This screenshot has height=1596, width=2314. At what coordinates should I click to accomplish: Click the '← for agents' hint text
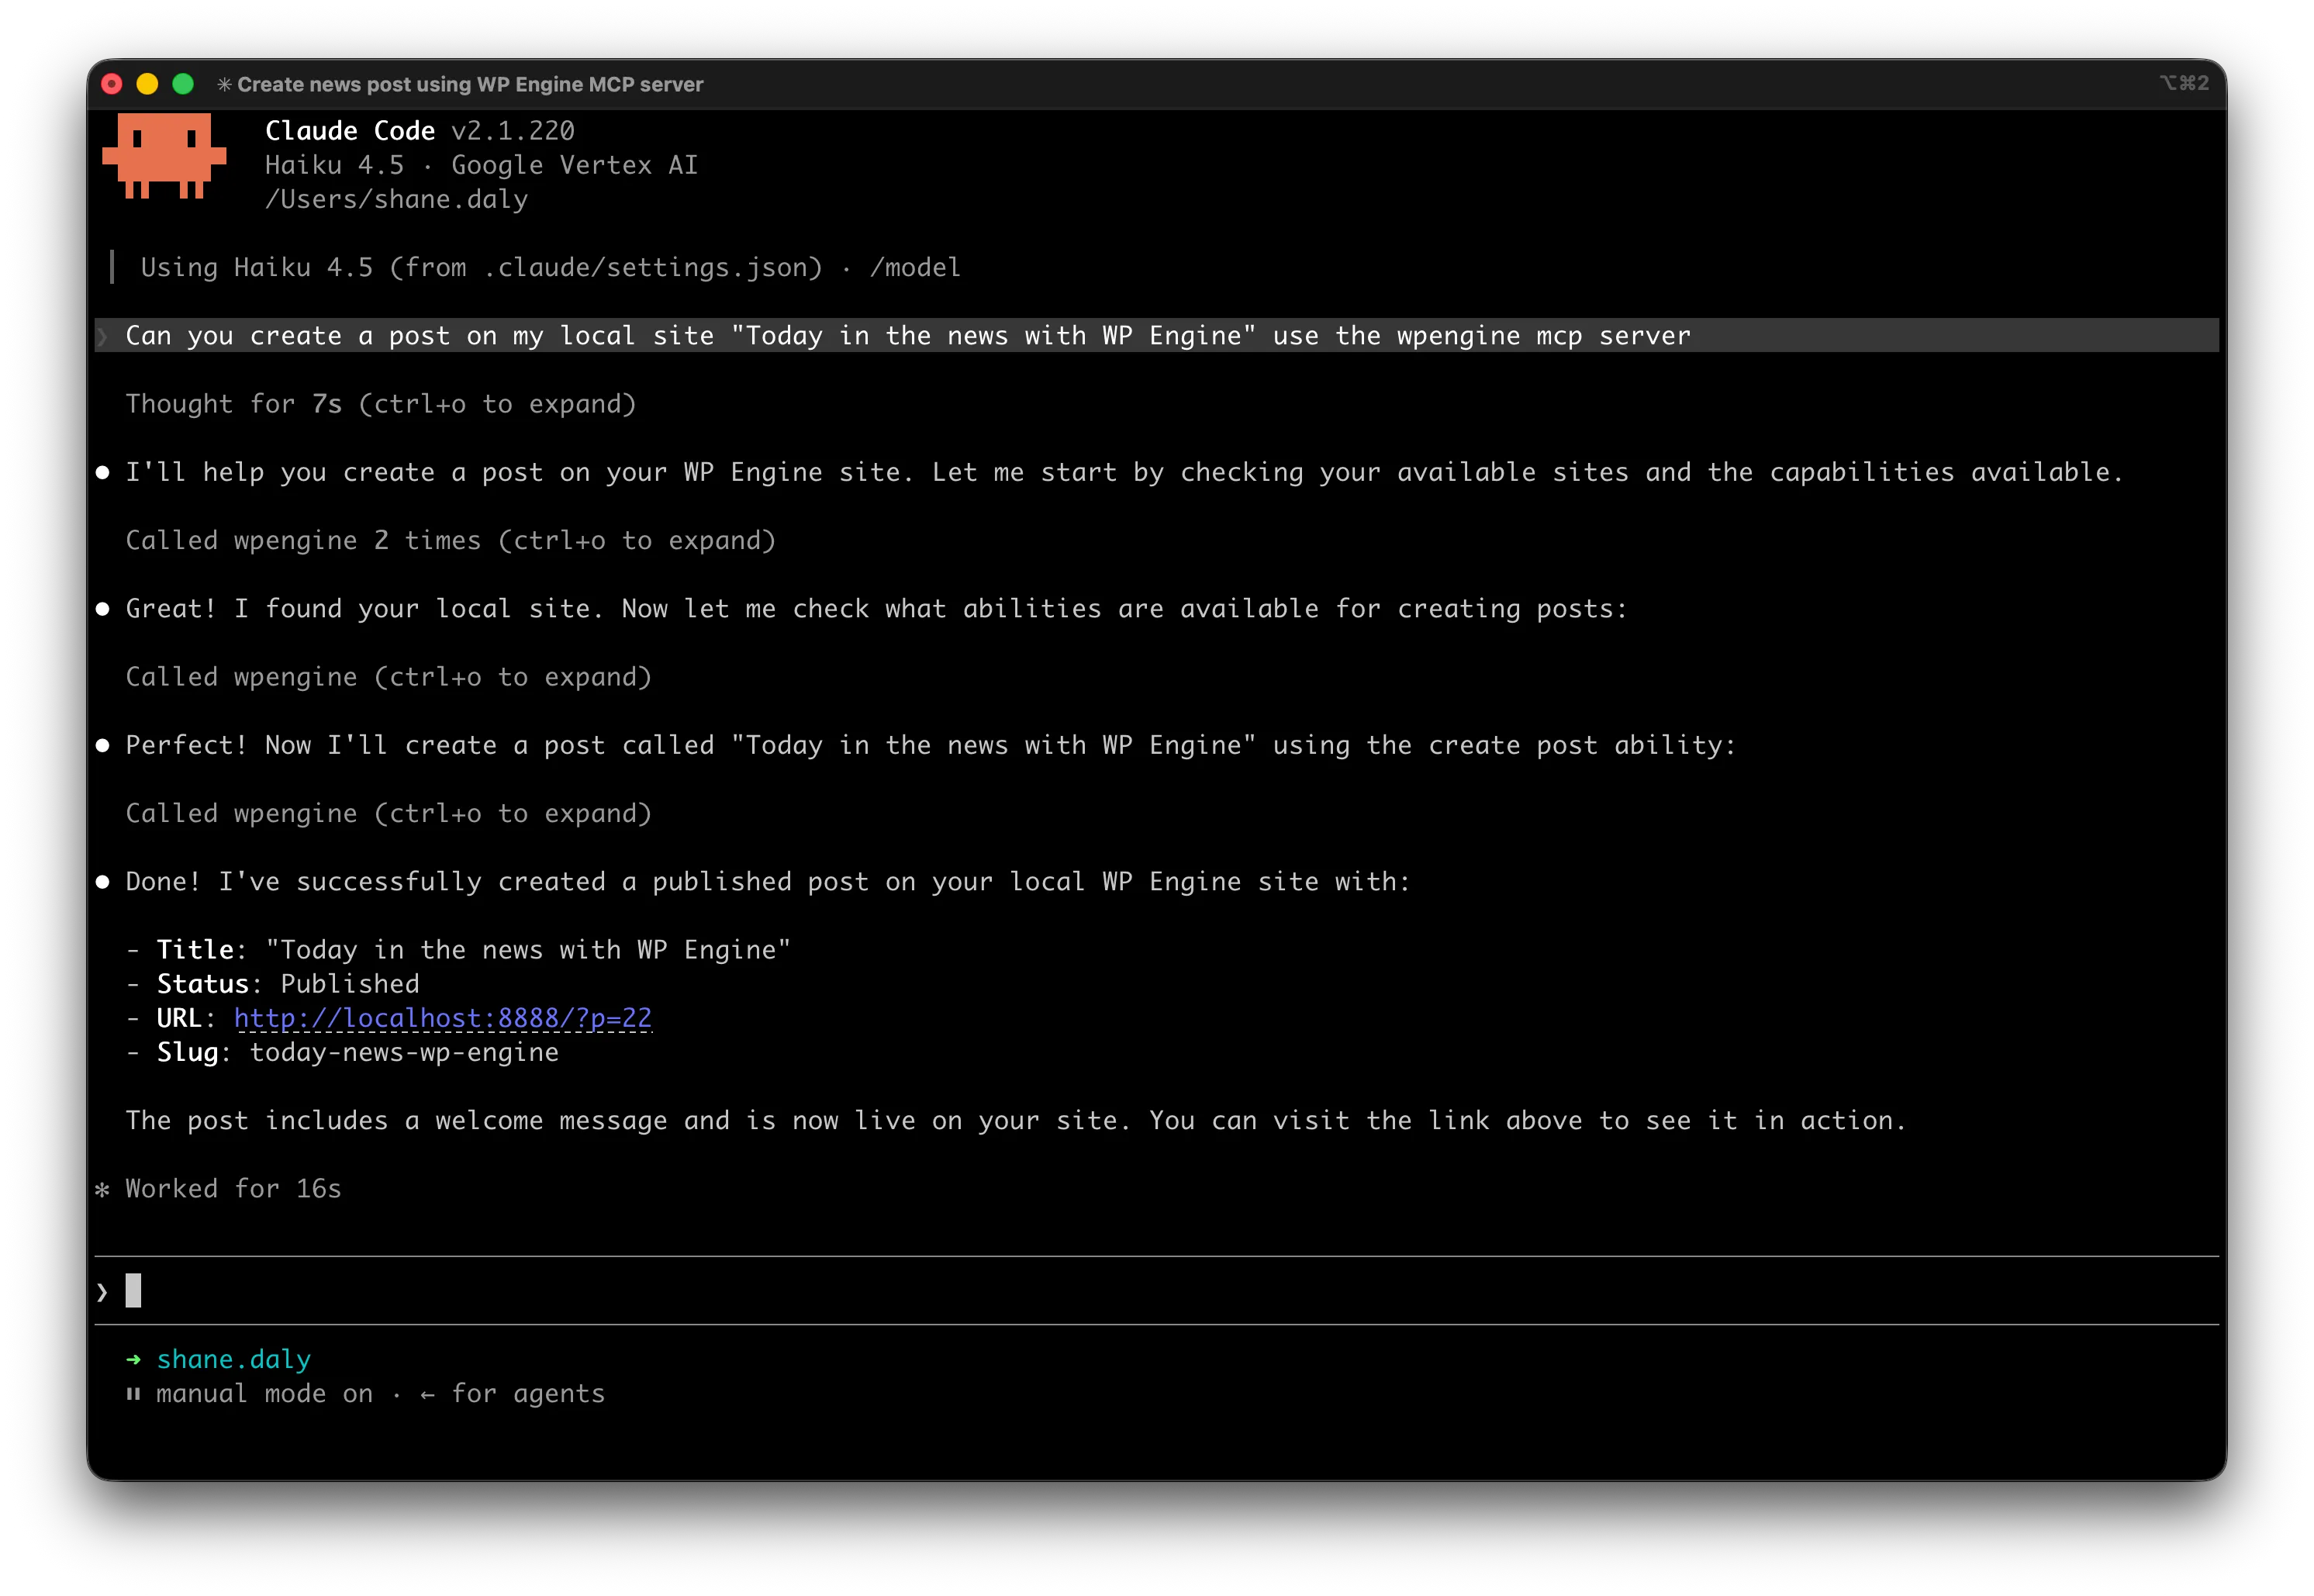click(x=512, y=1394)
